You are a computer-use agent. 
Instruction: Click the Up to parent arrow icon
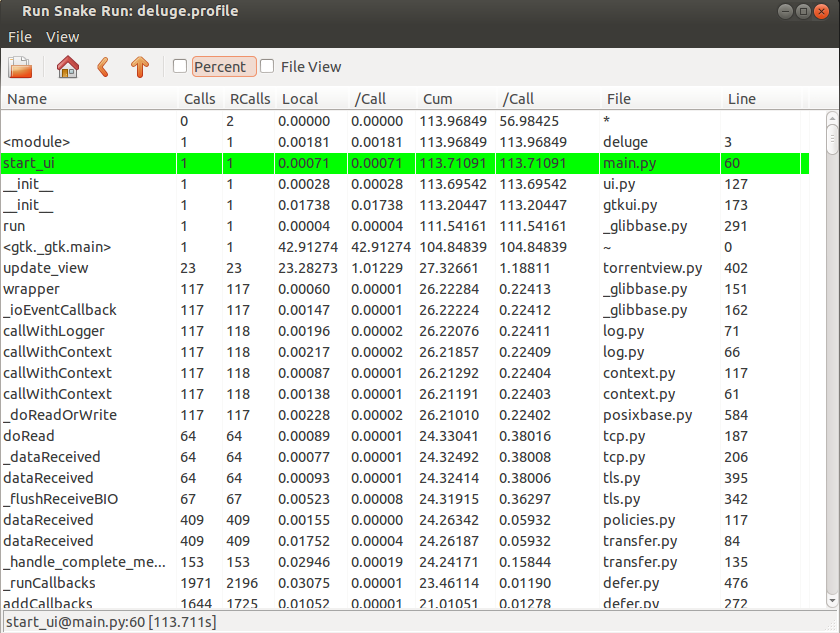click(140, 67)
